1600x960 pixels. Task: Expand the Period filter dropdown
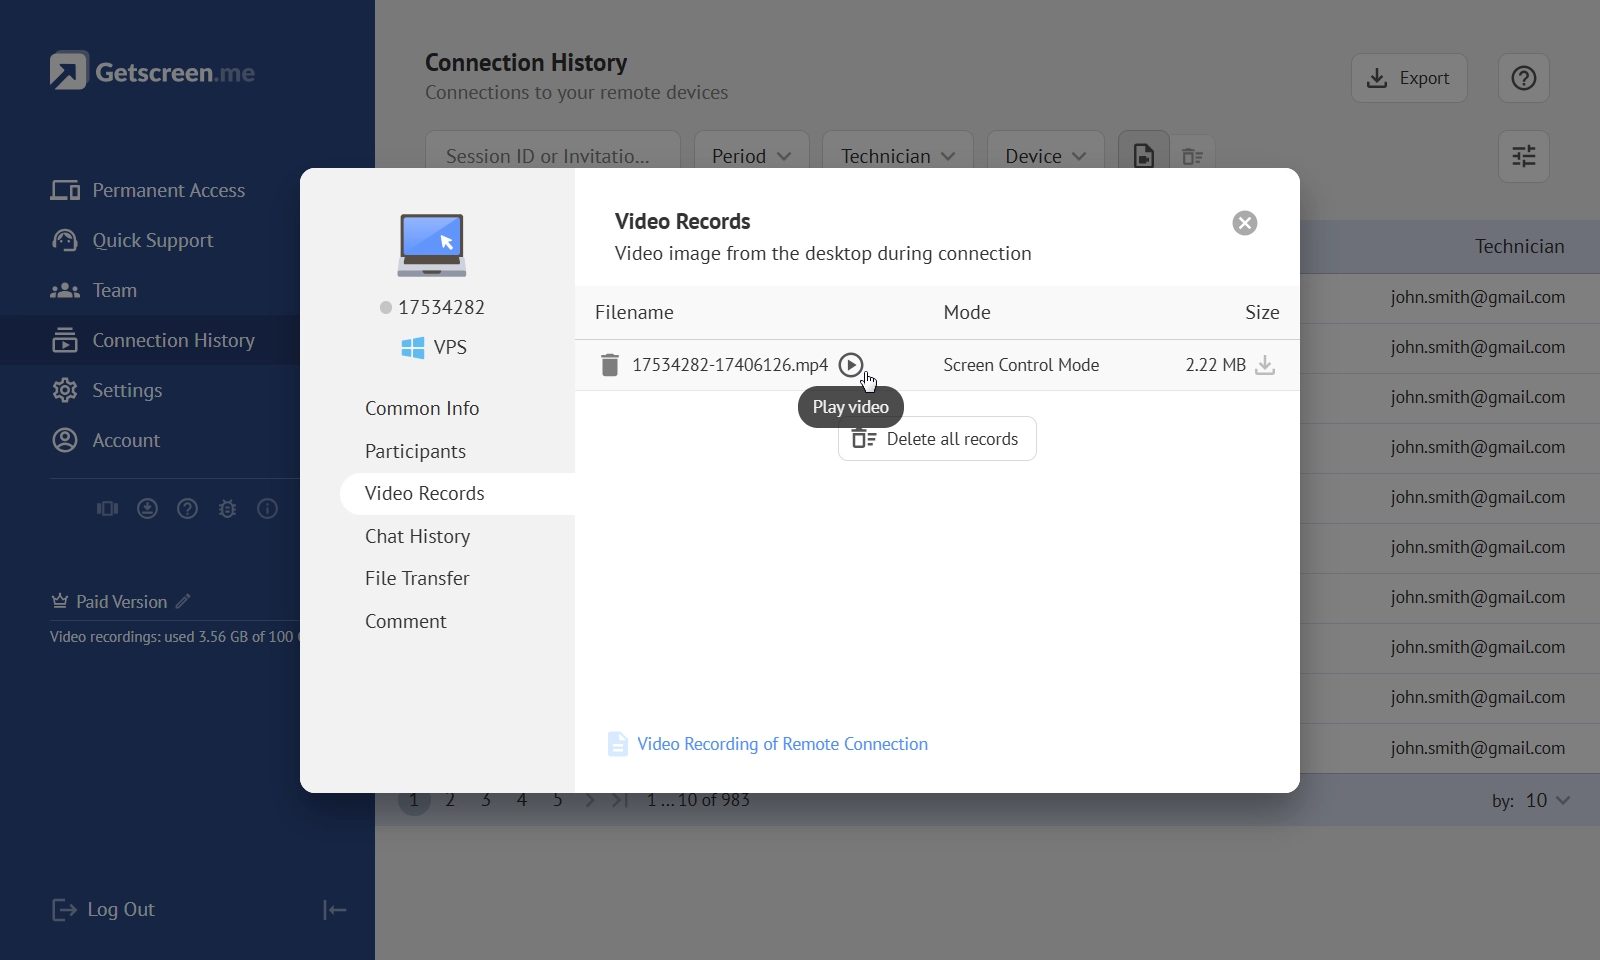tap(751, 156)
